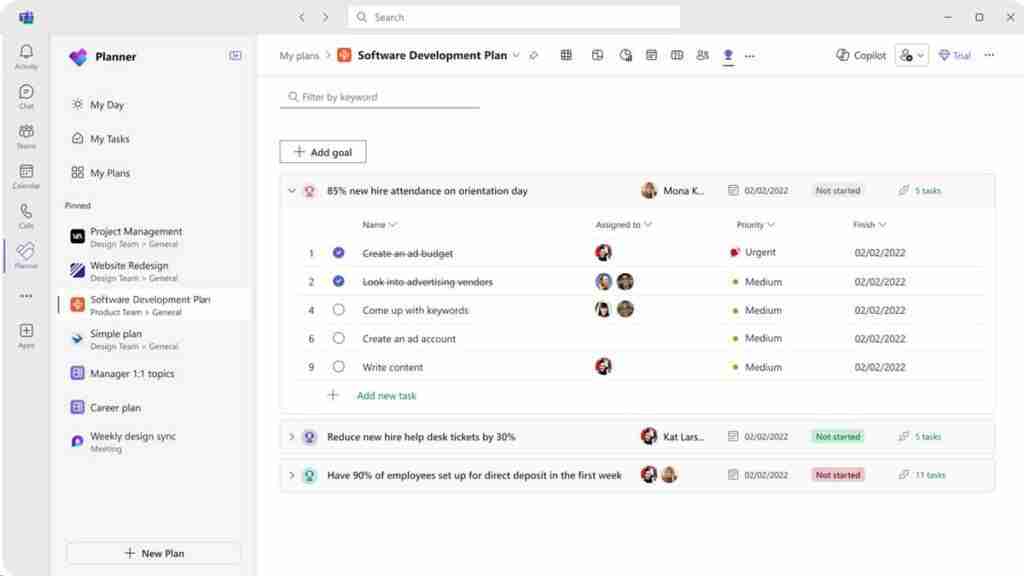1024x576 pixels.
Task: Open the Activity bell in Teams rail
Action: point(26,56)
